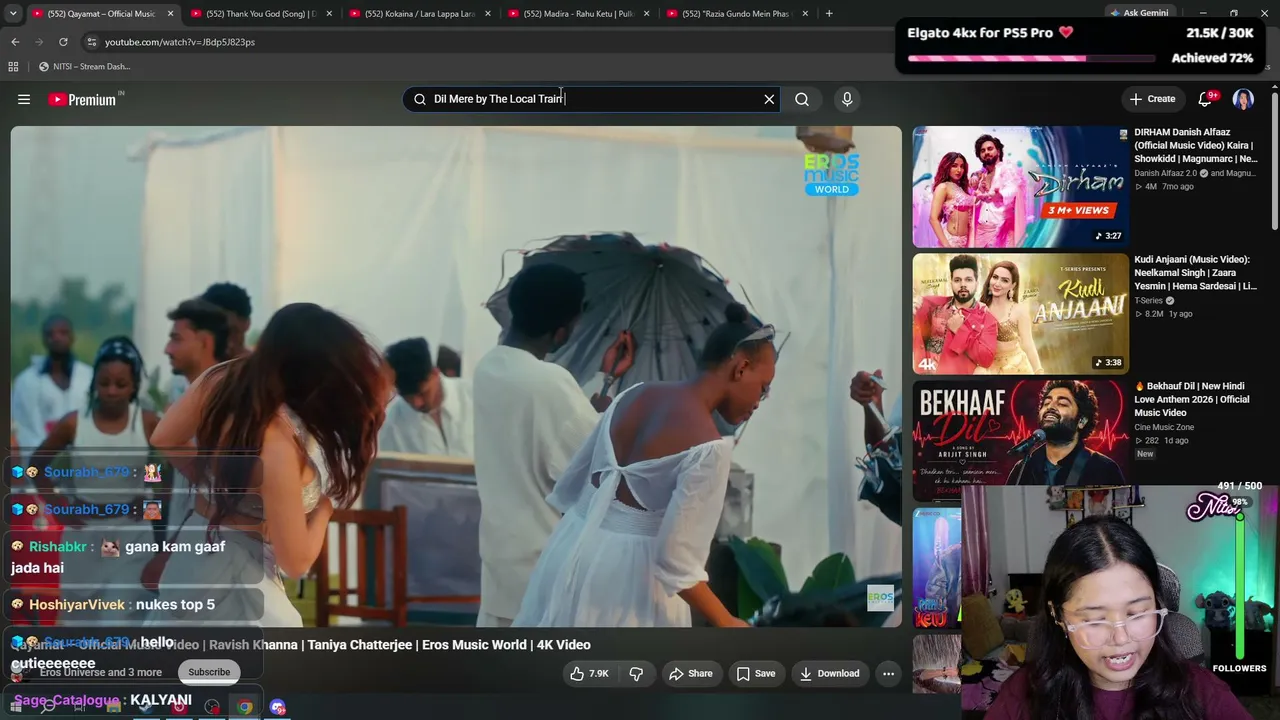Open the DIRHAM Danish Alfaaz video title
Viewport: 1280px width, 720px height.
click(1196, 146)
